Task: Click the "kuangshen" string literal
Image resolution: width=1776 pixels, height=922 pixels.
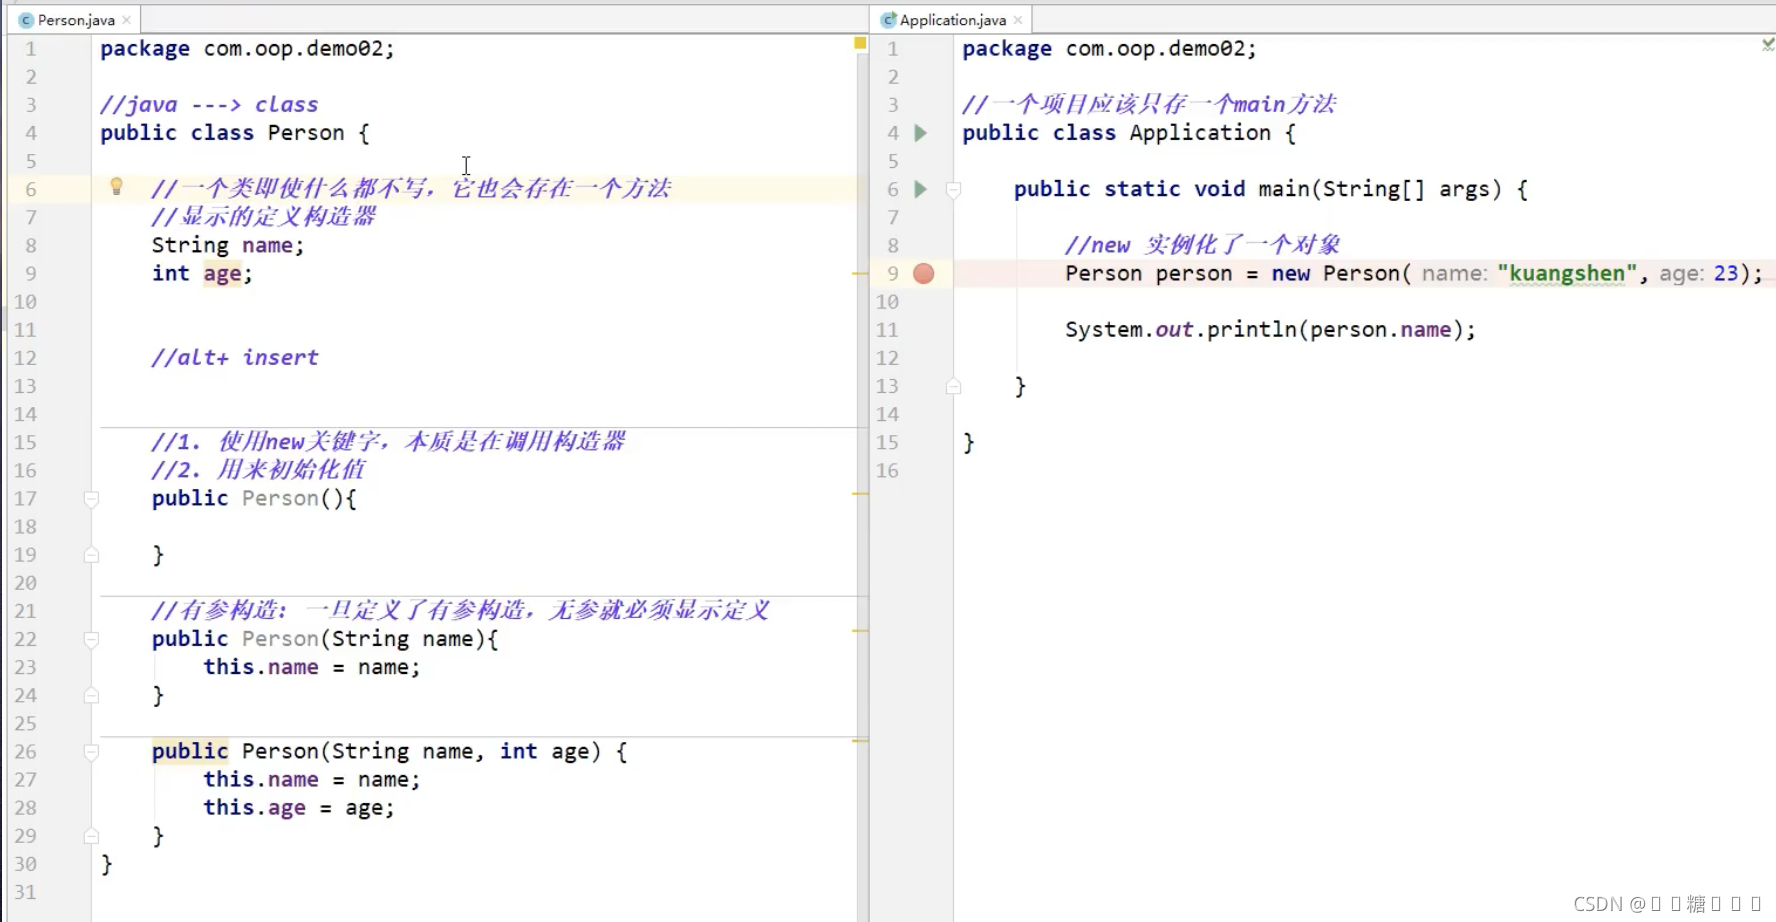Action: pyautogui.click(x=1567, y=273)
